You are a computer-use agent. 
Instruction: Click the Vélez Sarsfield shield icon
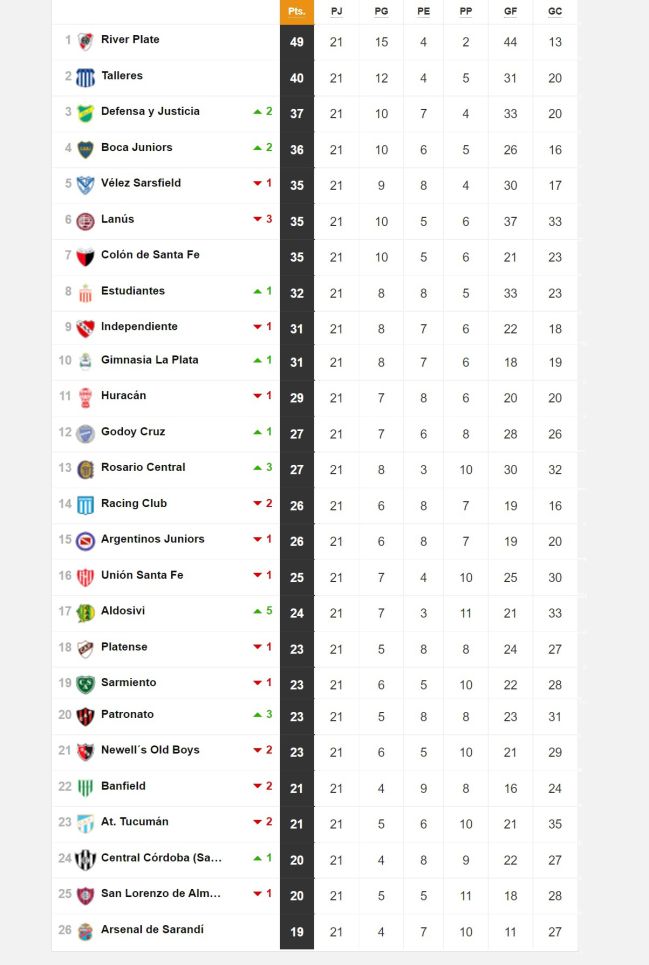point(86,185)
